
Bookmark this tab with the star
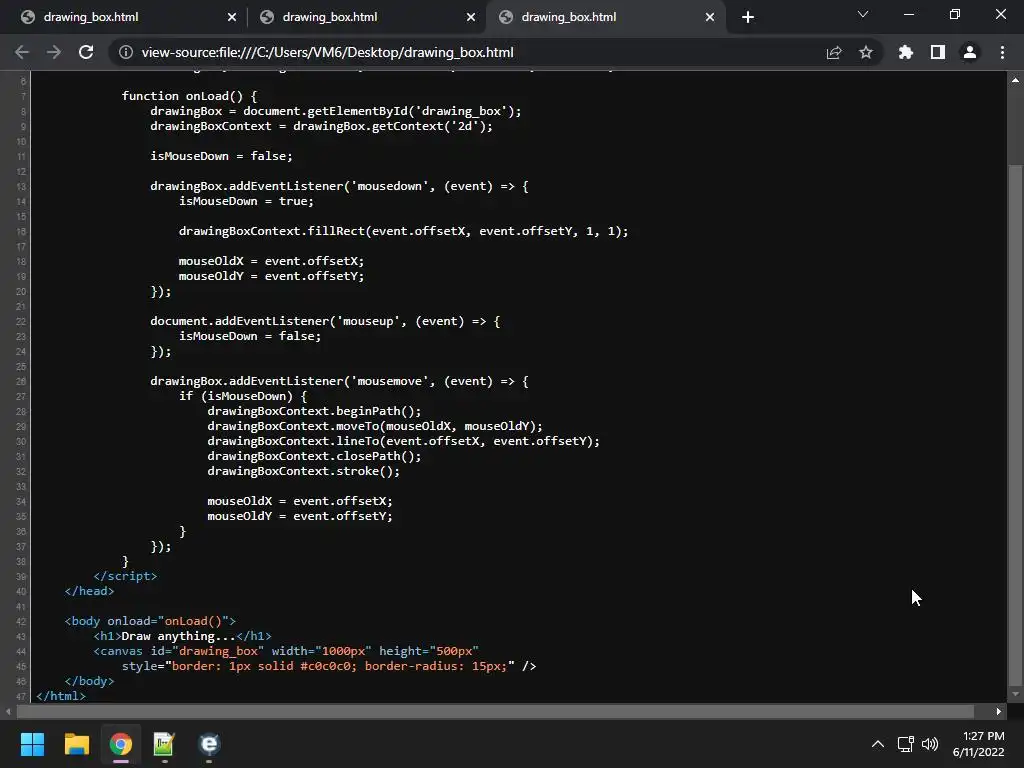[x=866, y=52]
